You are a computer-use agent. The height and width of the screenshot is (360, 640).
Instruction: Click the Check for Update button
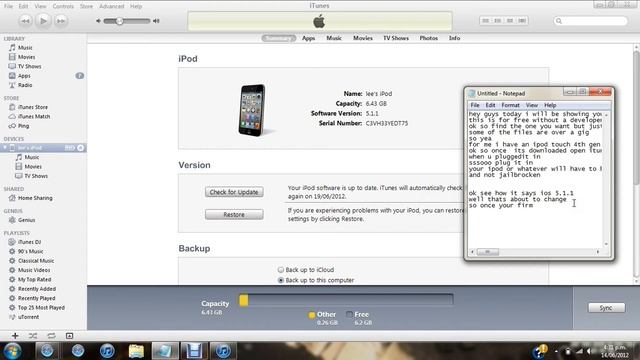click(x=234, y=192)
